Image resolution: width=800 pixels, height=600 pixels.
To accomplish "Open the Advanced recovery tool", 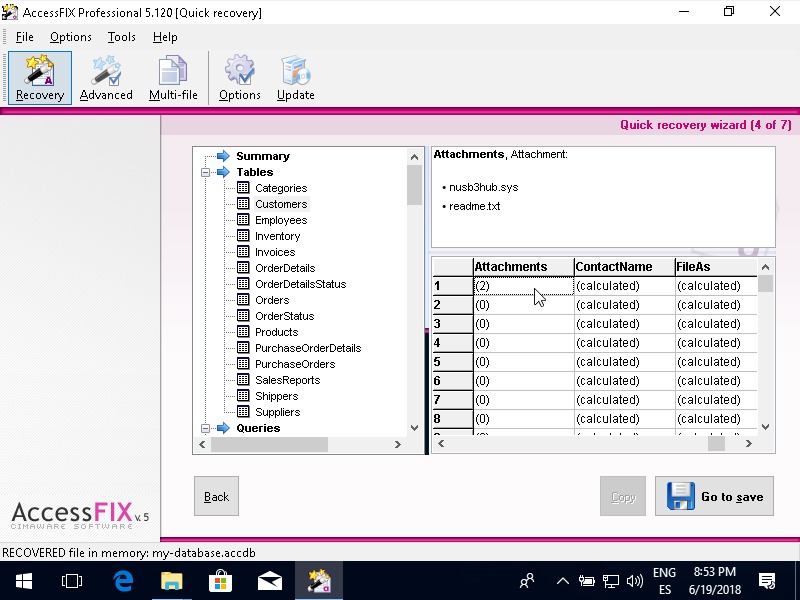I will (x=106, y=78).
